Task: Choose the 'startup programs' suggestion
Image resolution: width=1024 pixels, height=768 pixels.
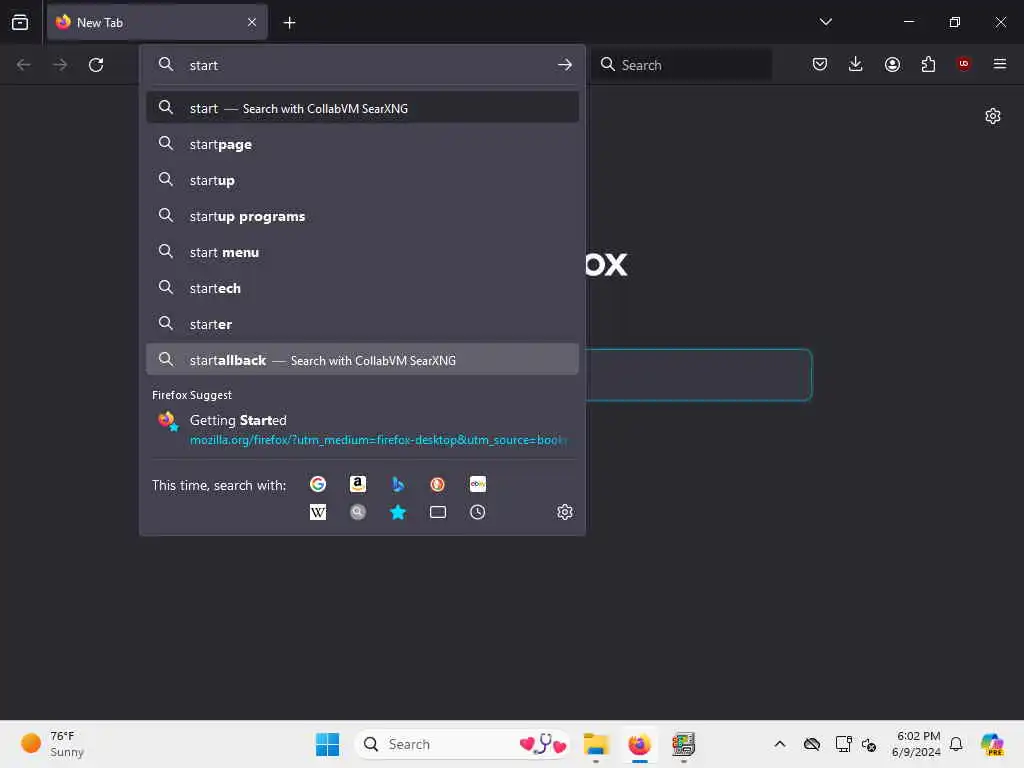Action: 362,216
